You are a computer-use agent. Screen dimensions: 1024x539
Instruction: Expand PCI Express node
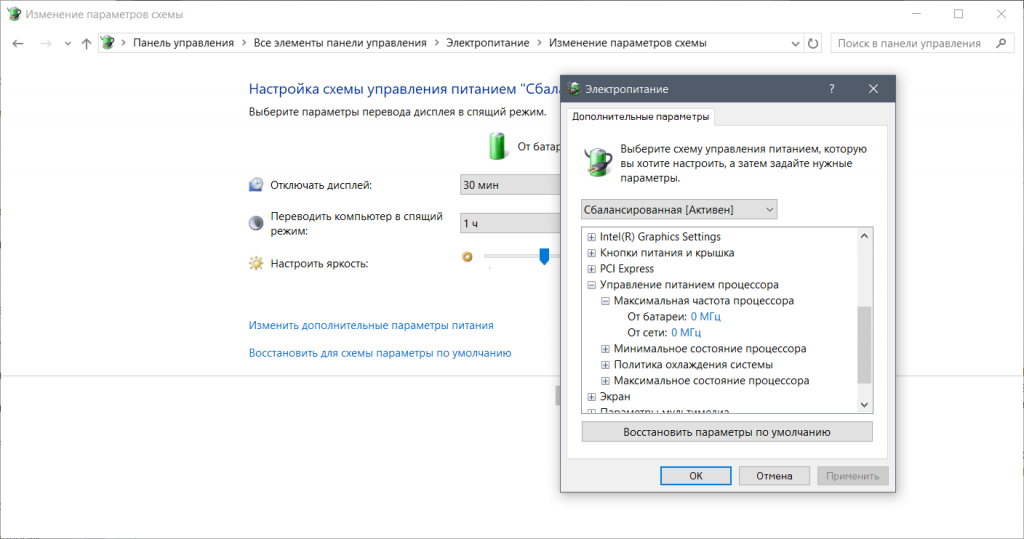[591, 269]
